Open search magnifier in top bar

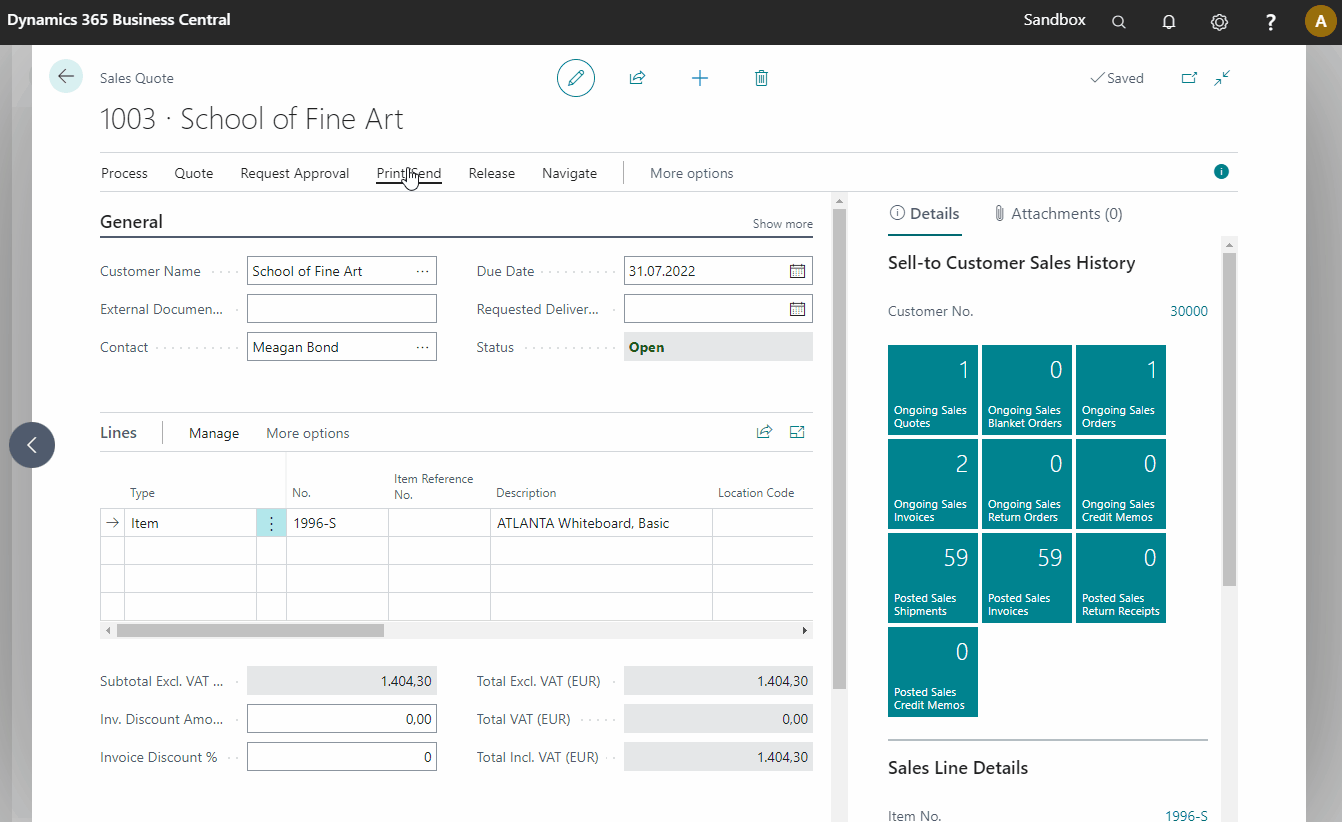point(1119,22)
